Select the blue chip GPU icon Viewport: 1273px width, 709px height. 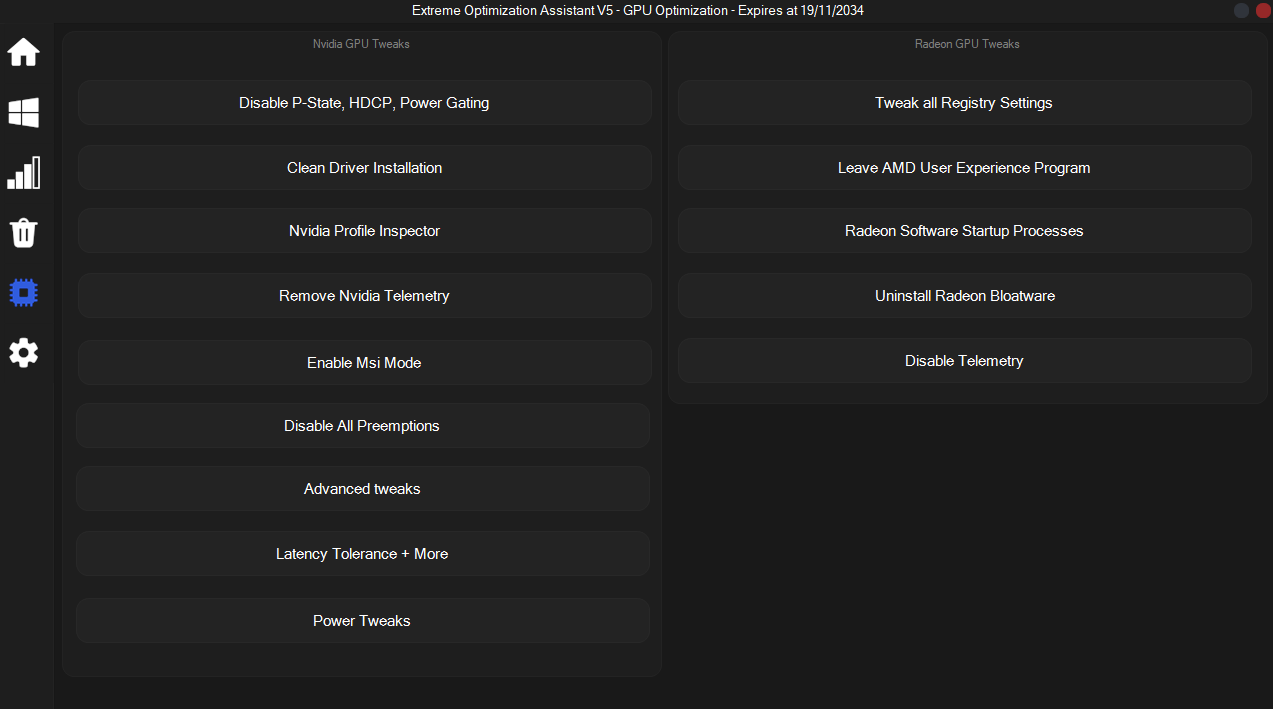click(24, 293)
